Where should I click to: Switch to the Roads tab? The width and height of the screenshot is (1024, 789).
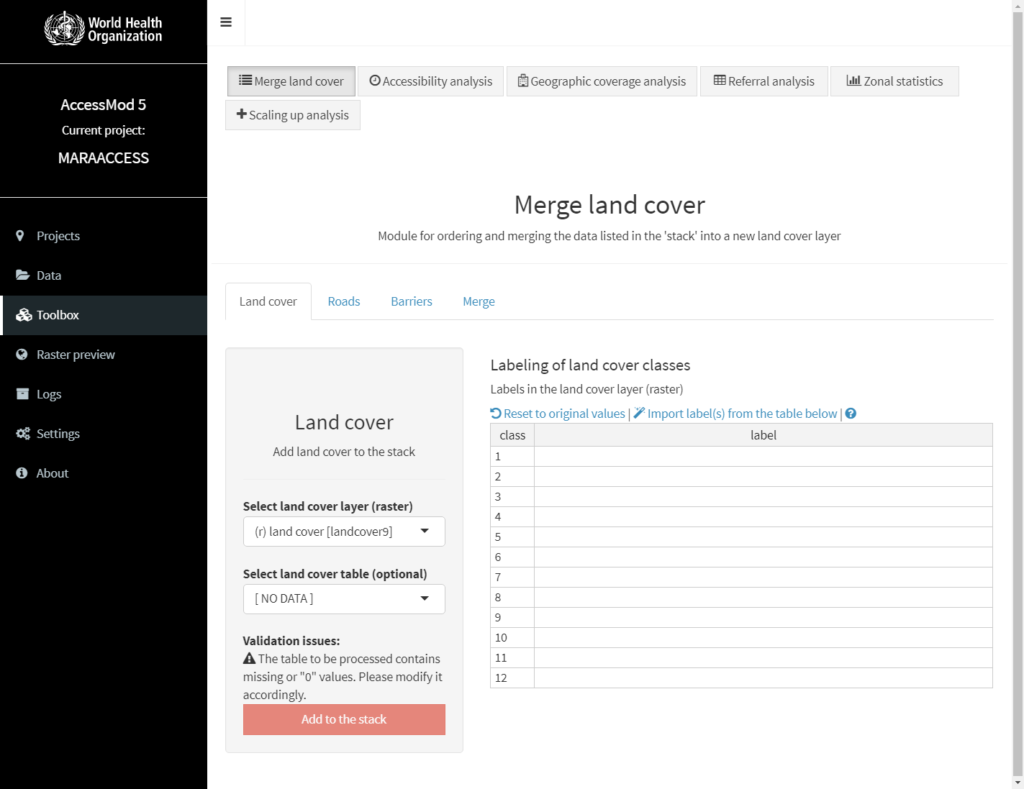[x=343, y=301]
